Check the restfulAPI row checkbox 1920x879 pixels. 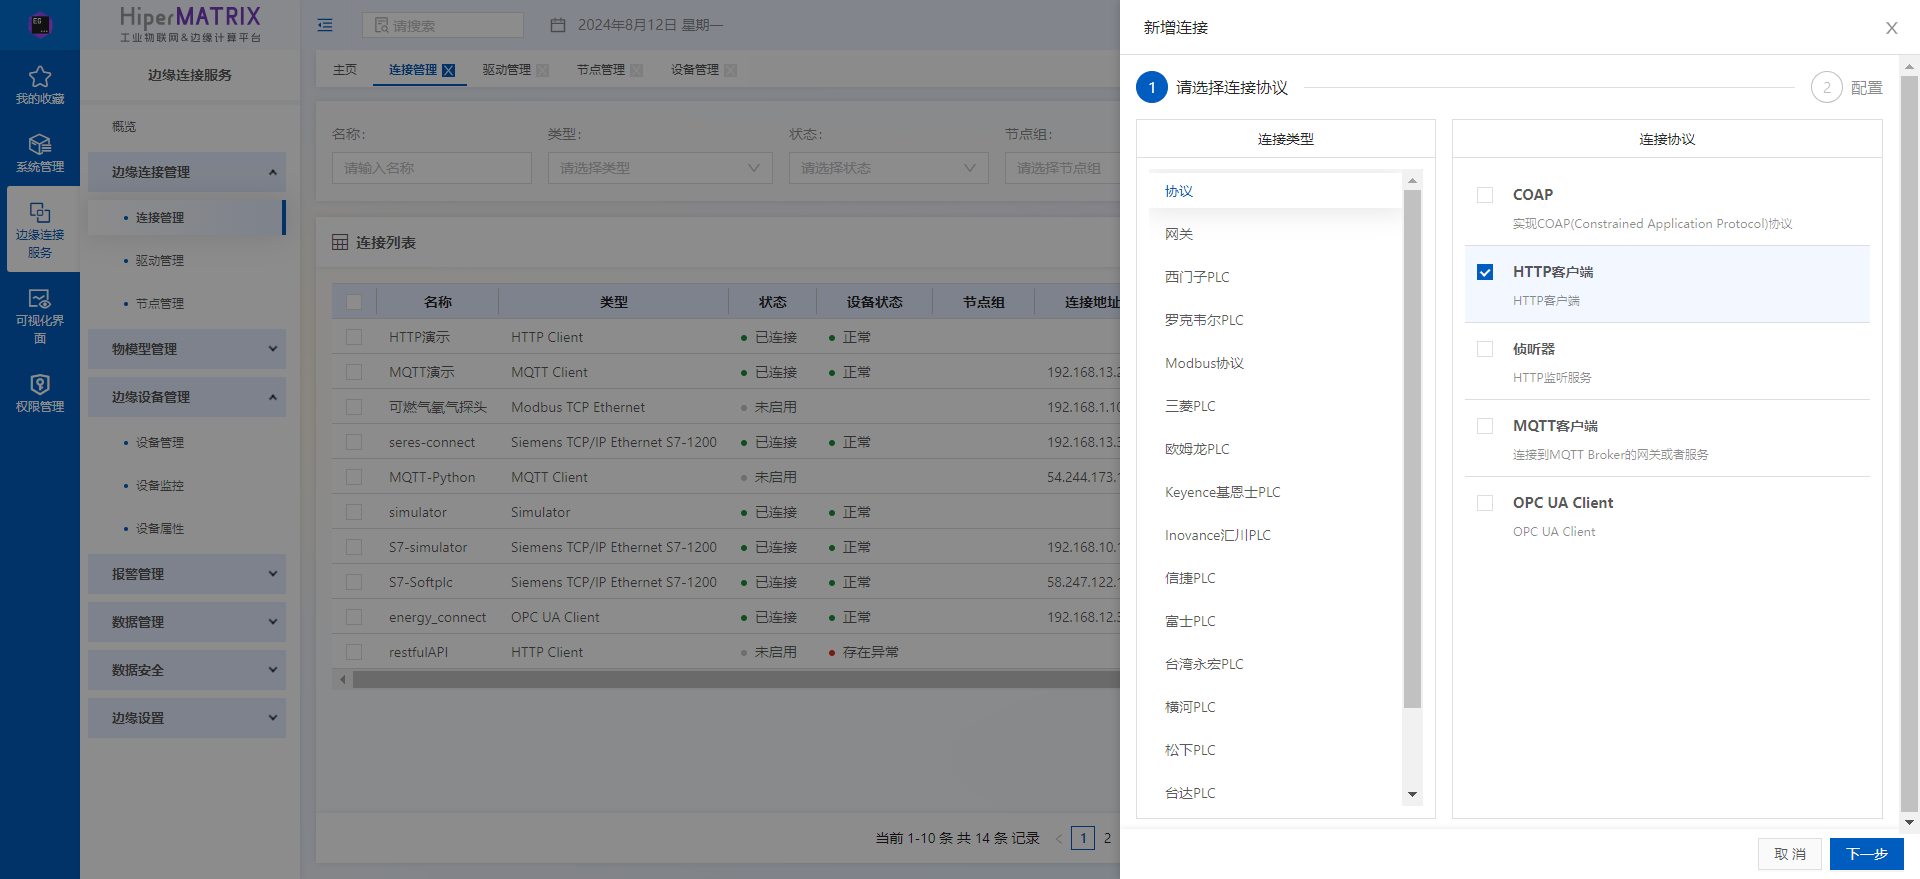click(x=354, y=652)
